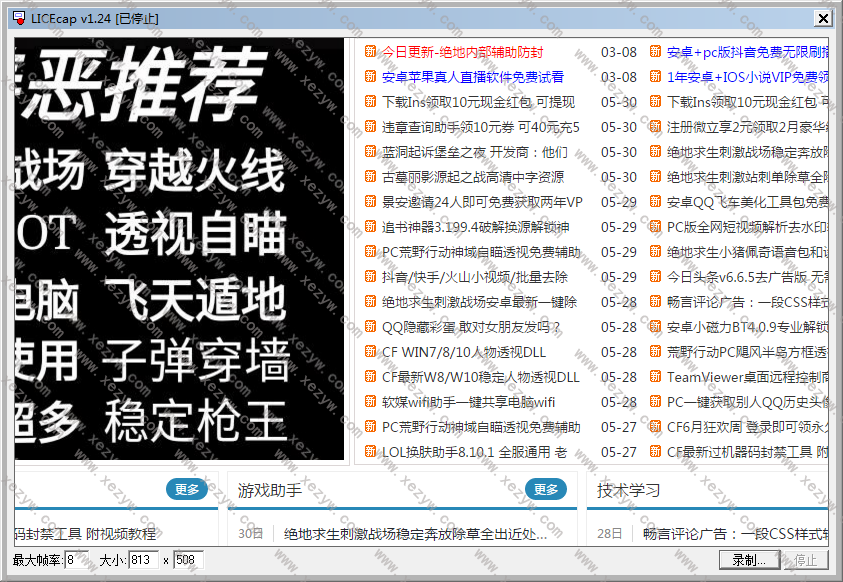Viewport: 843px width, 582px height.
Task: Click the 新 badge beside CF WIN7/8/10人物透视DLL
Action: [x=370, y=352]
